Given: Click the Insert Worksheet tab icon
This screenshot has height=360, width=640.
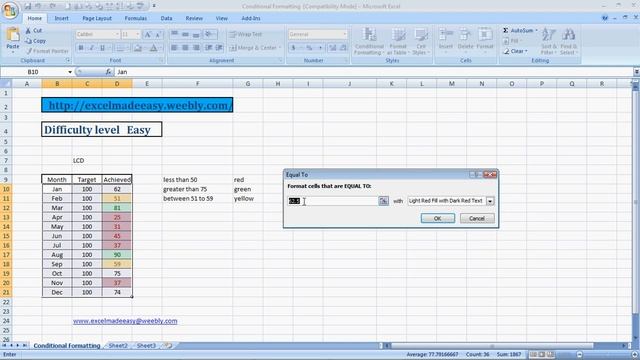Looking at the screenshot, I should (x=167, y=345).
